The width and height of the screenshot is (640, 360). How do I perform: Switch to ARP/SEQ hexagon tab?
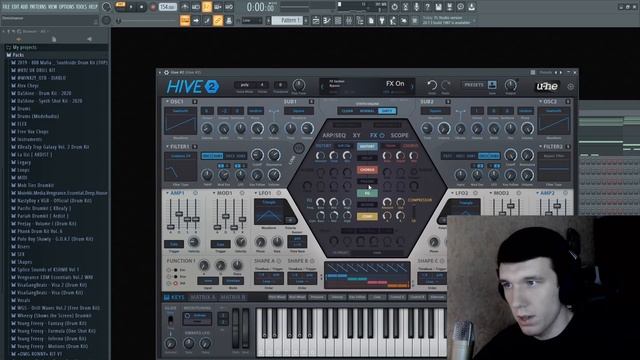click(334, 135)
